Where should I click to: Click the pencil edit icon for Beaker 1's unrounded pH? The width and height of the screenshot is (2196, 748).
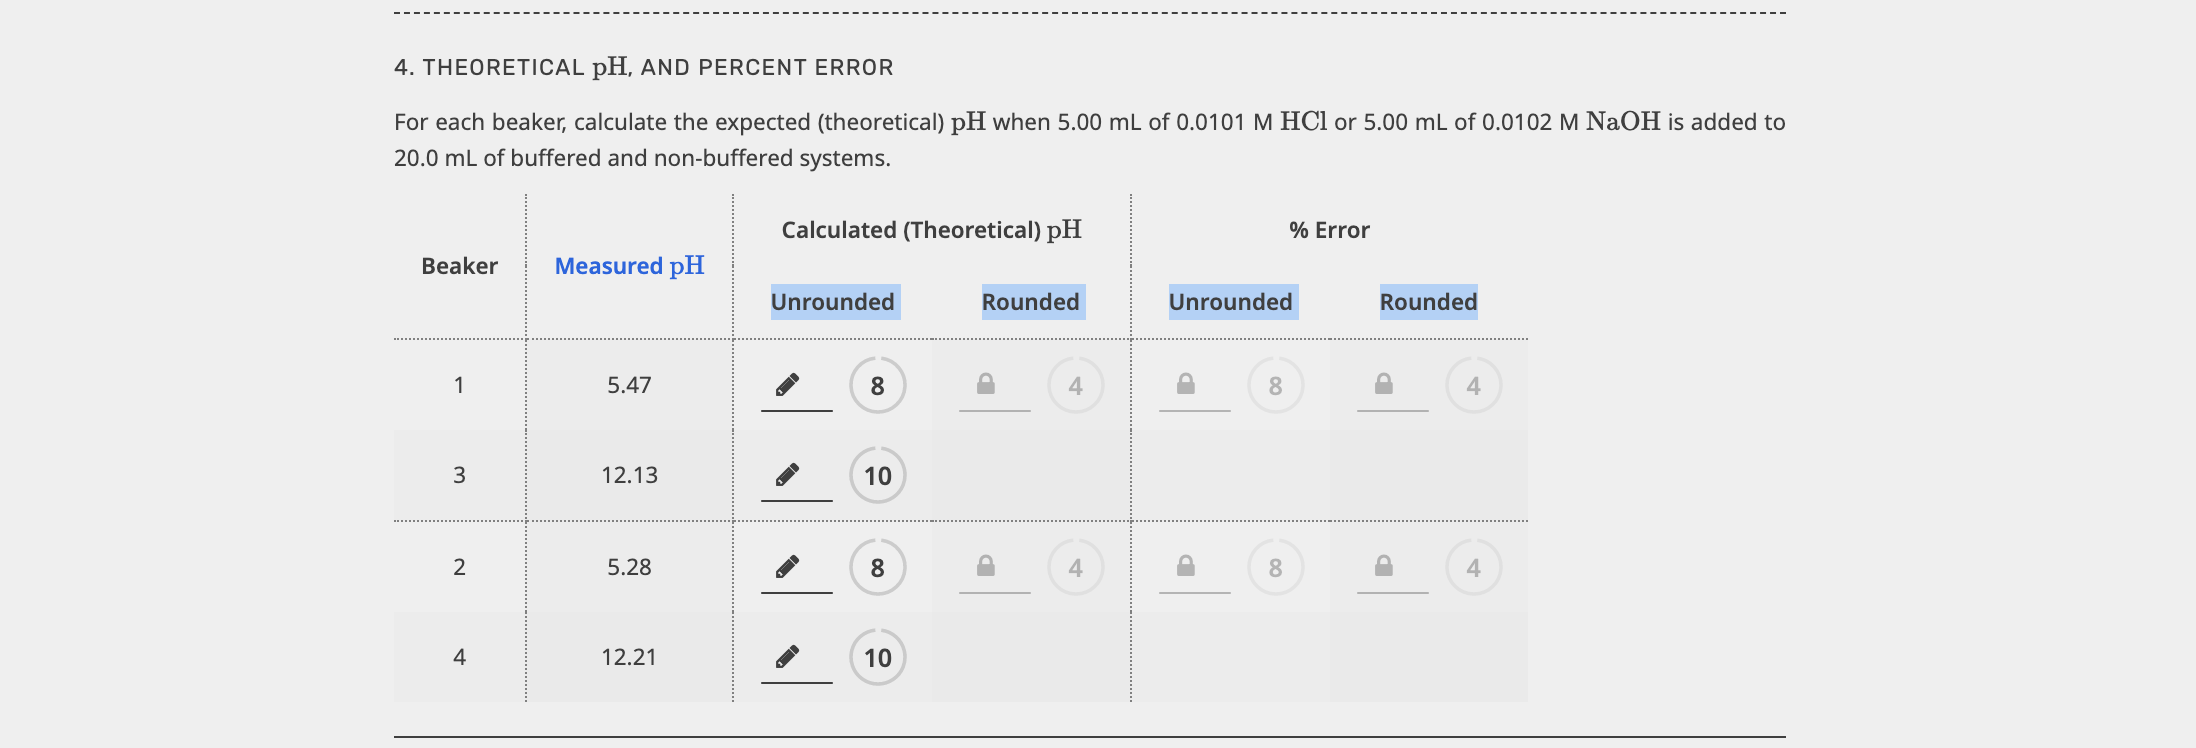[x=790, y=383]
